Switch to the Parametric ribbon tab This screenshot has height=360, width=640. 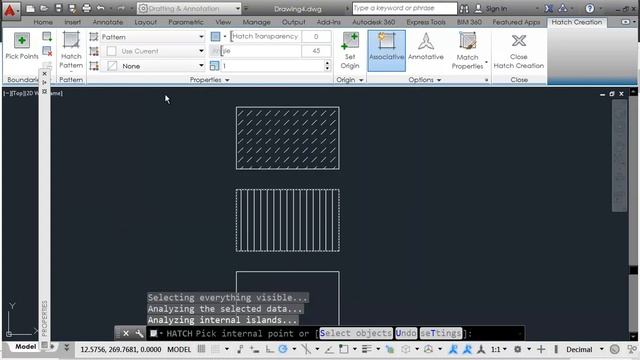tap(186, 22)
